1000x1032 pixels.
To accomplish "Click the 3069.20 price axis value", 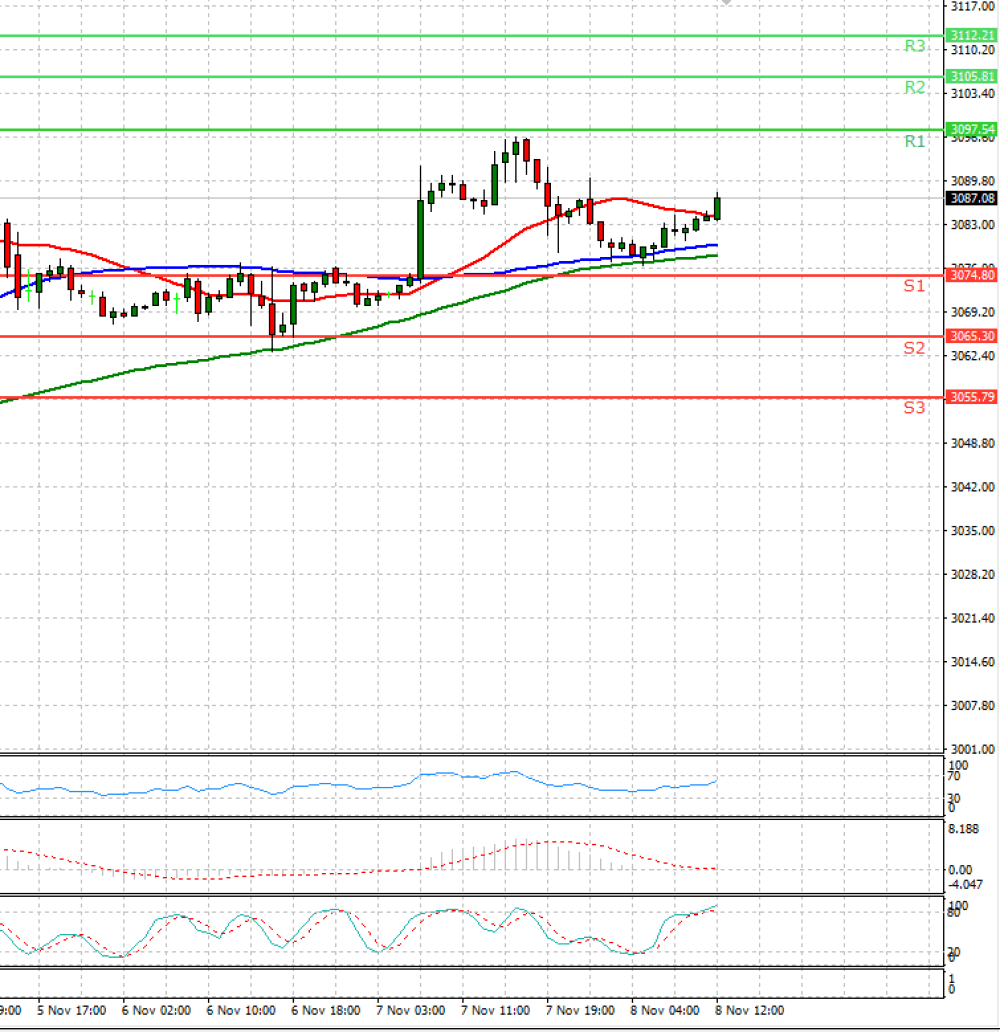I will pyautogui.click(x=973, y=312).
